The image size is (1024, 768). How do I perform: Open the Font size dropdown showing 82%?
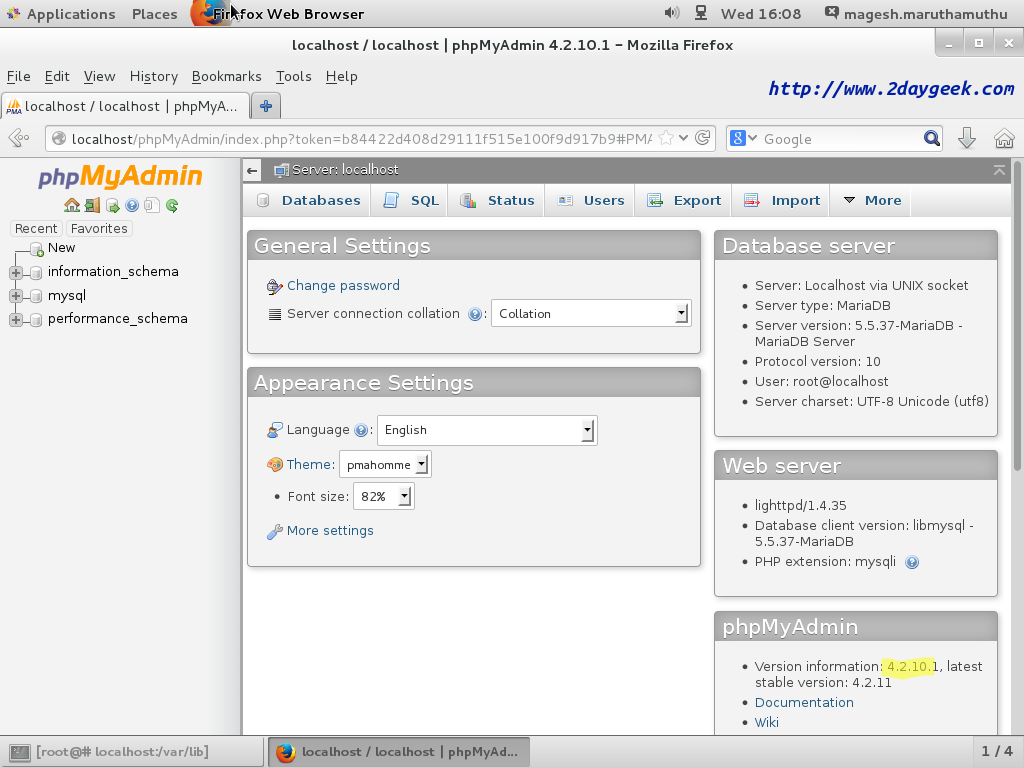[383, 497]
